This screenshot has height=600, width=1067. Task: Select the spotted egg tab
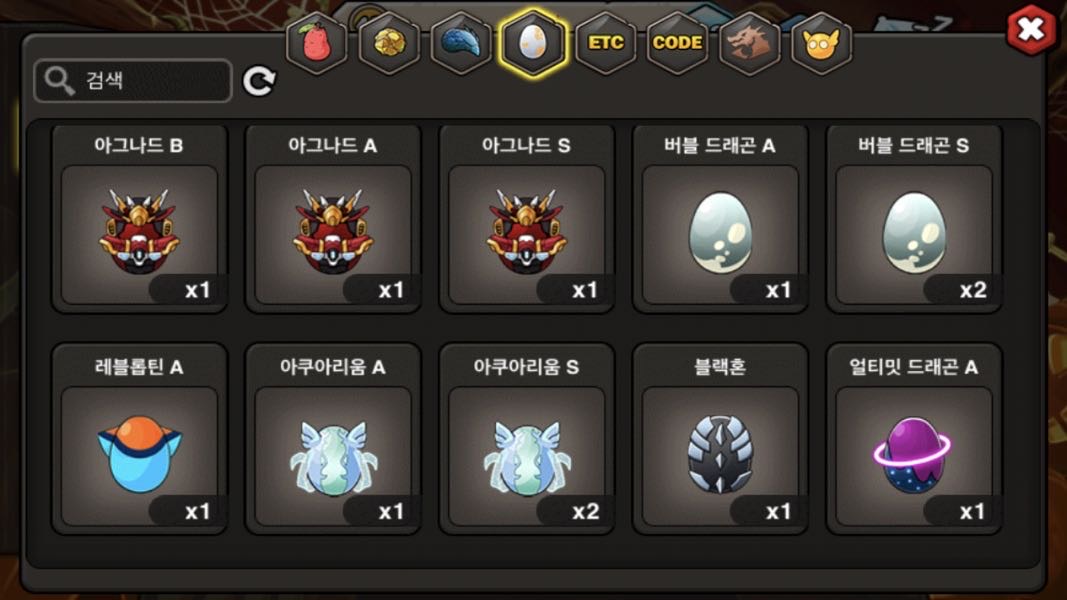coord(533,42)
